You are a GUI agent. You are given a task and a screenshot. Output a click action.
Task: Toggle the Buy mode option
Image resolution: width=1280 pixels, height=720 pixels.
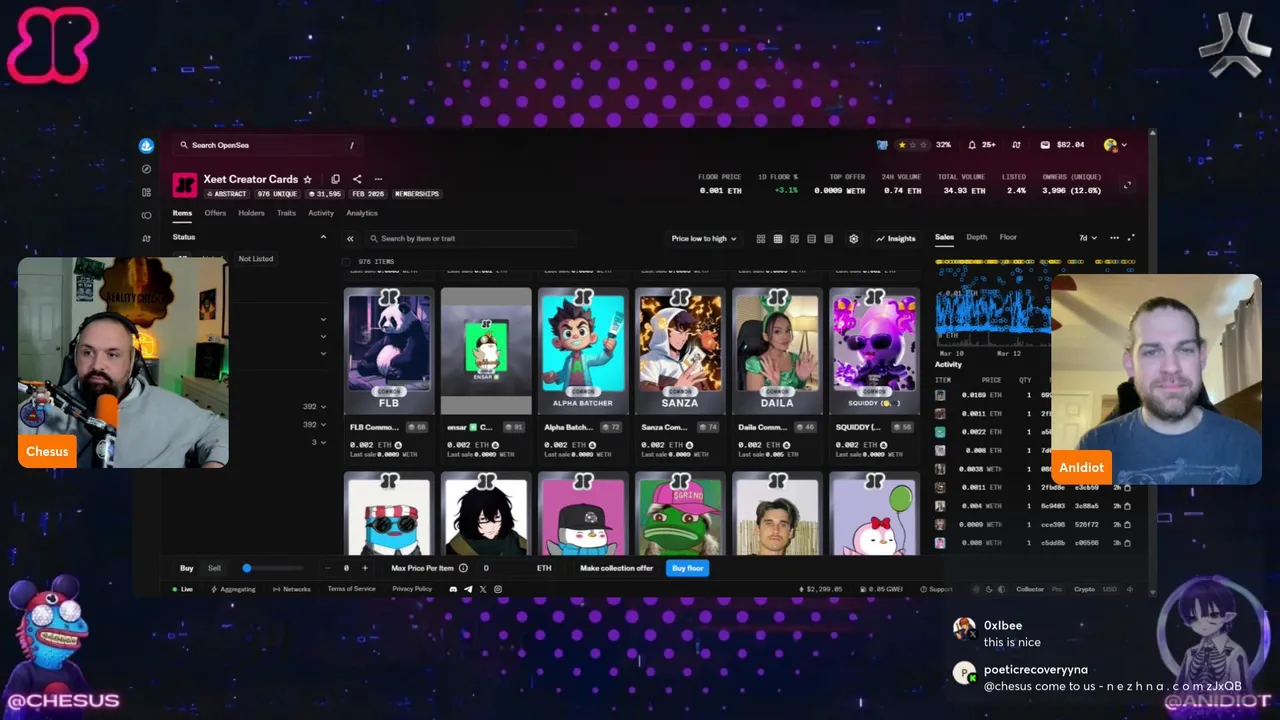pyautogui.click(x=187, y=568)
